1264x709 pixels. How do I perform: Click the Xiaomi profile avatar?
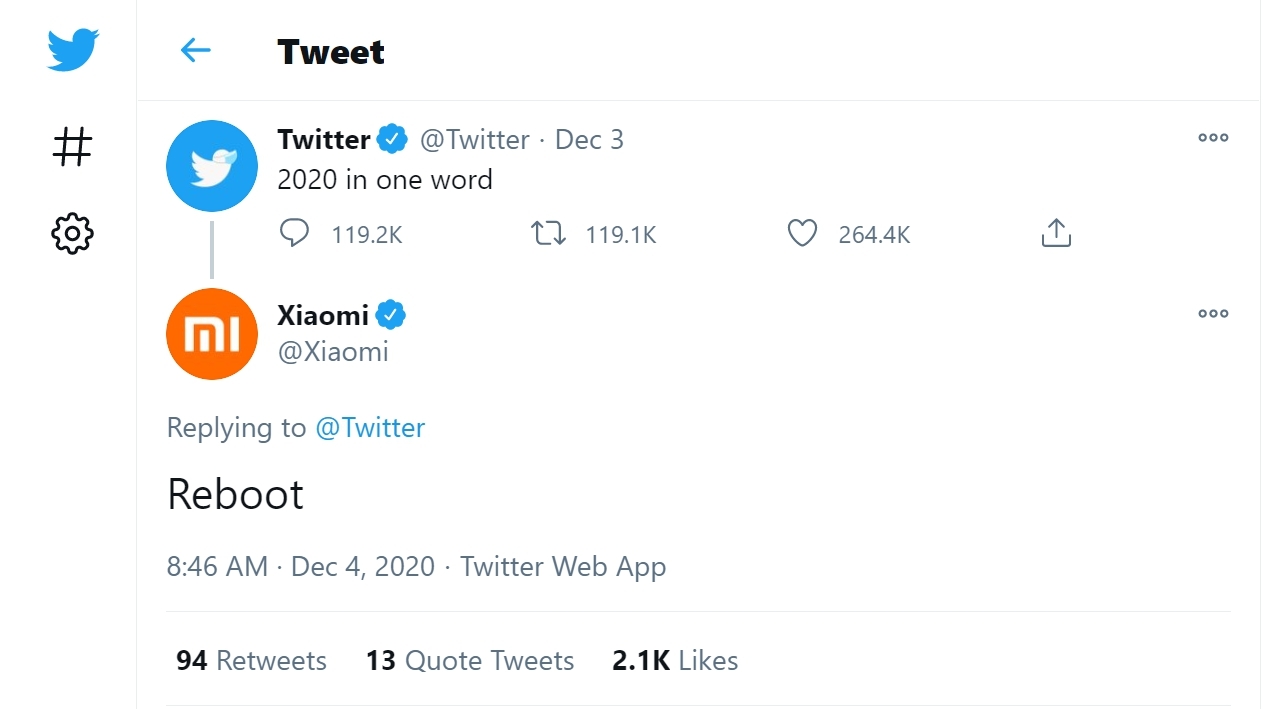pos(212,334)
